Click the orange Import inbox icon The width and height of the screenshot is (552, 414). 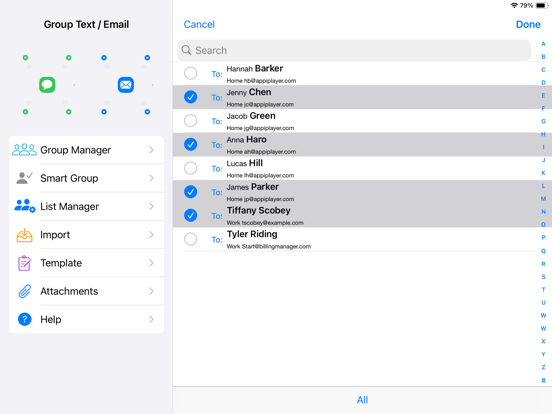(24, 235)
